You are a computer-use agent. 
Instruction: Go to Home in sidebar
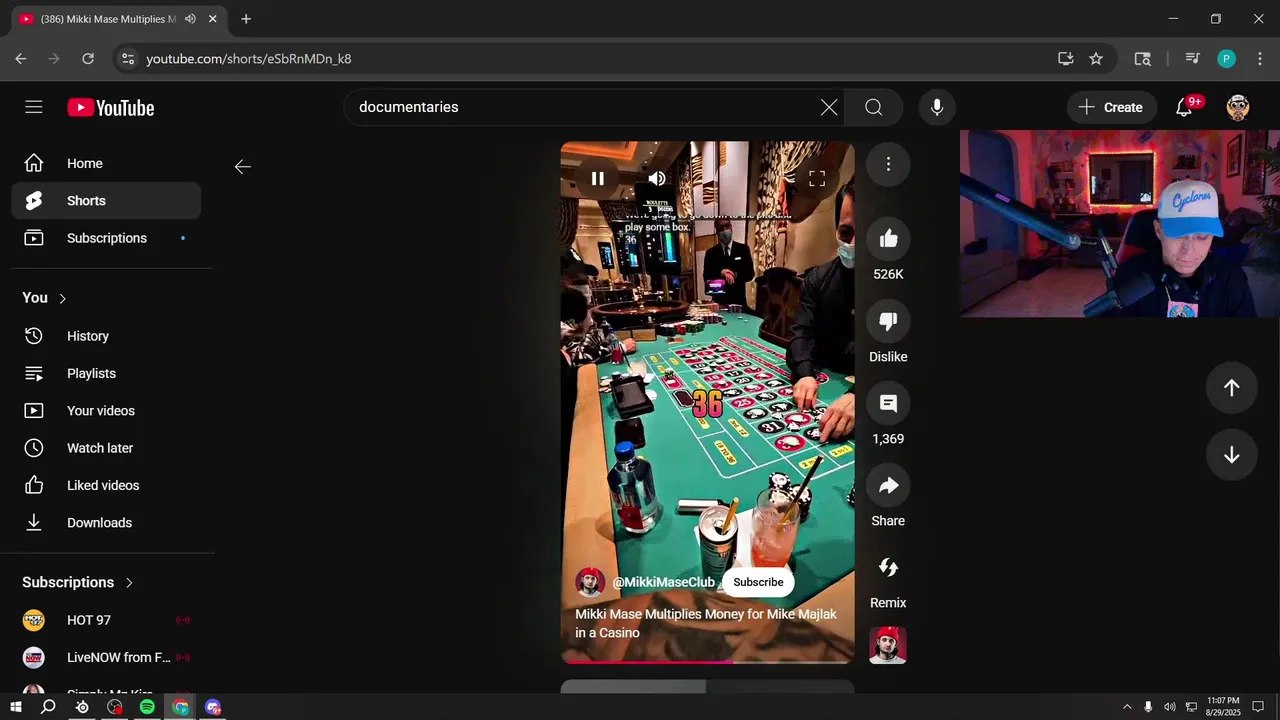[106, 163]
